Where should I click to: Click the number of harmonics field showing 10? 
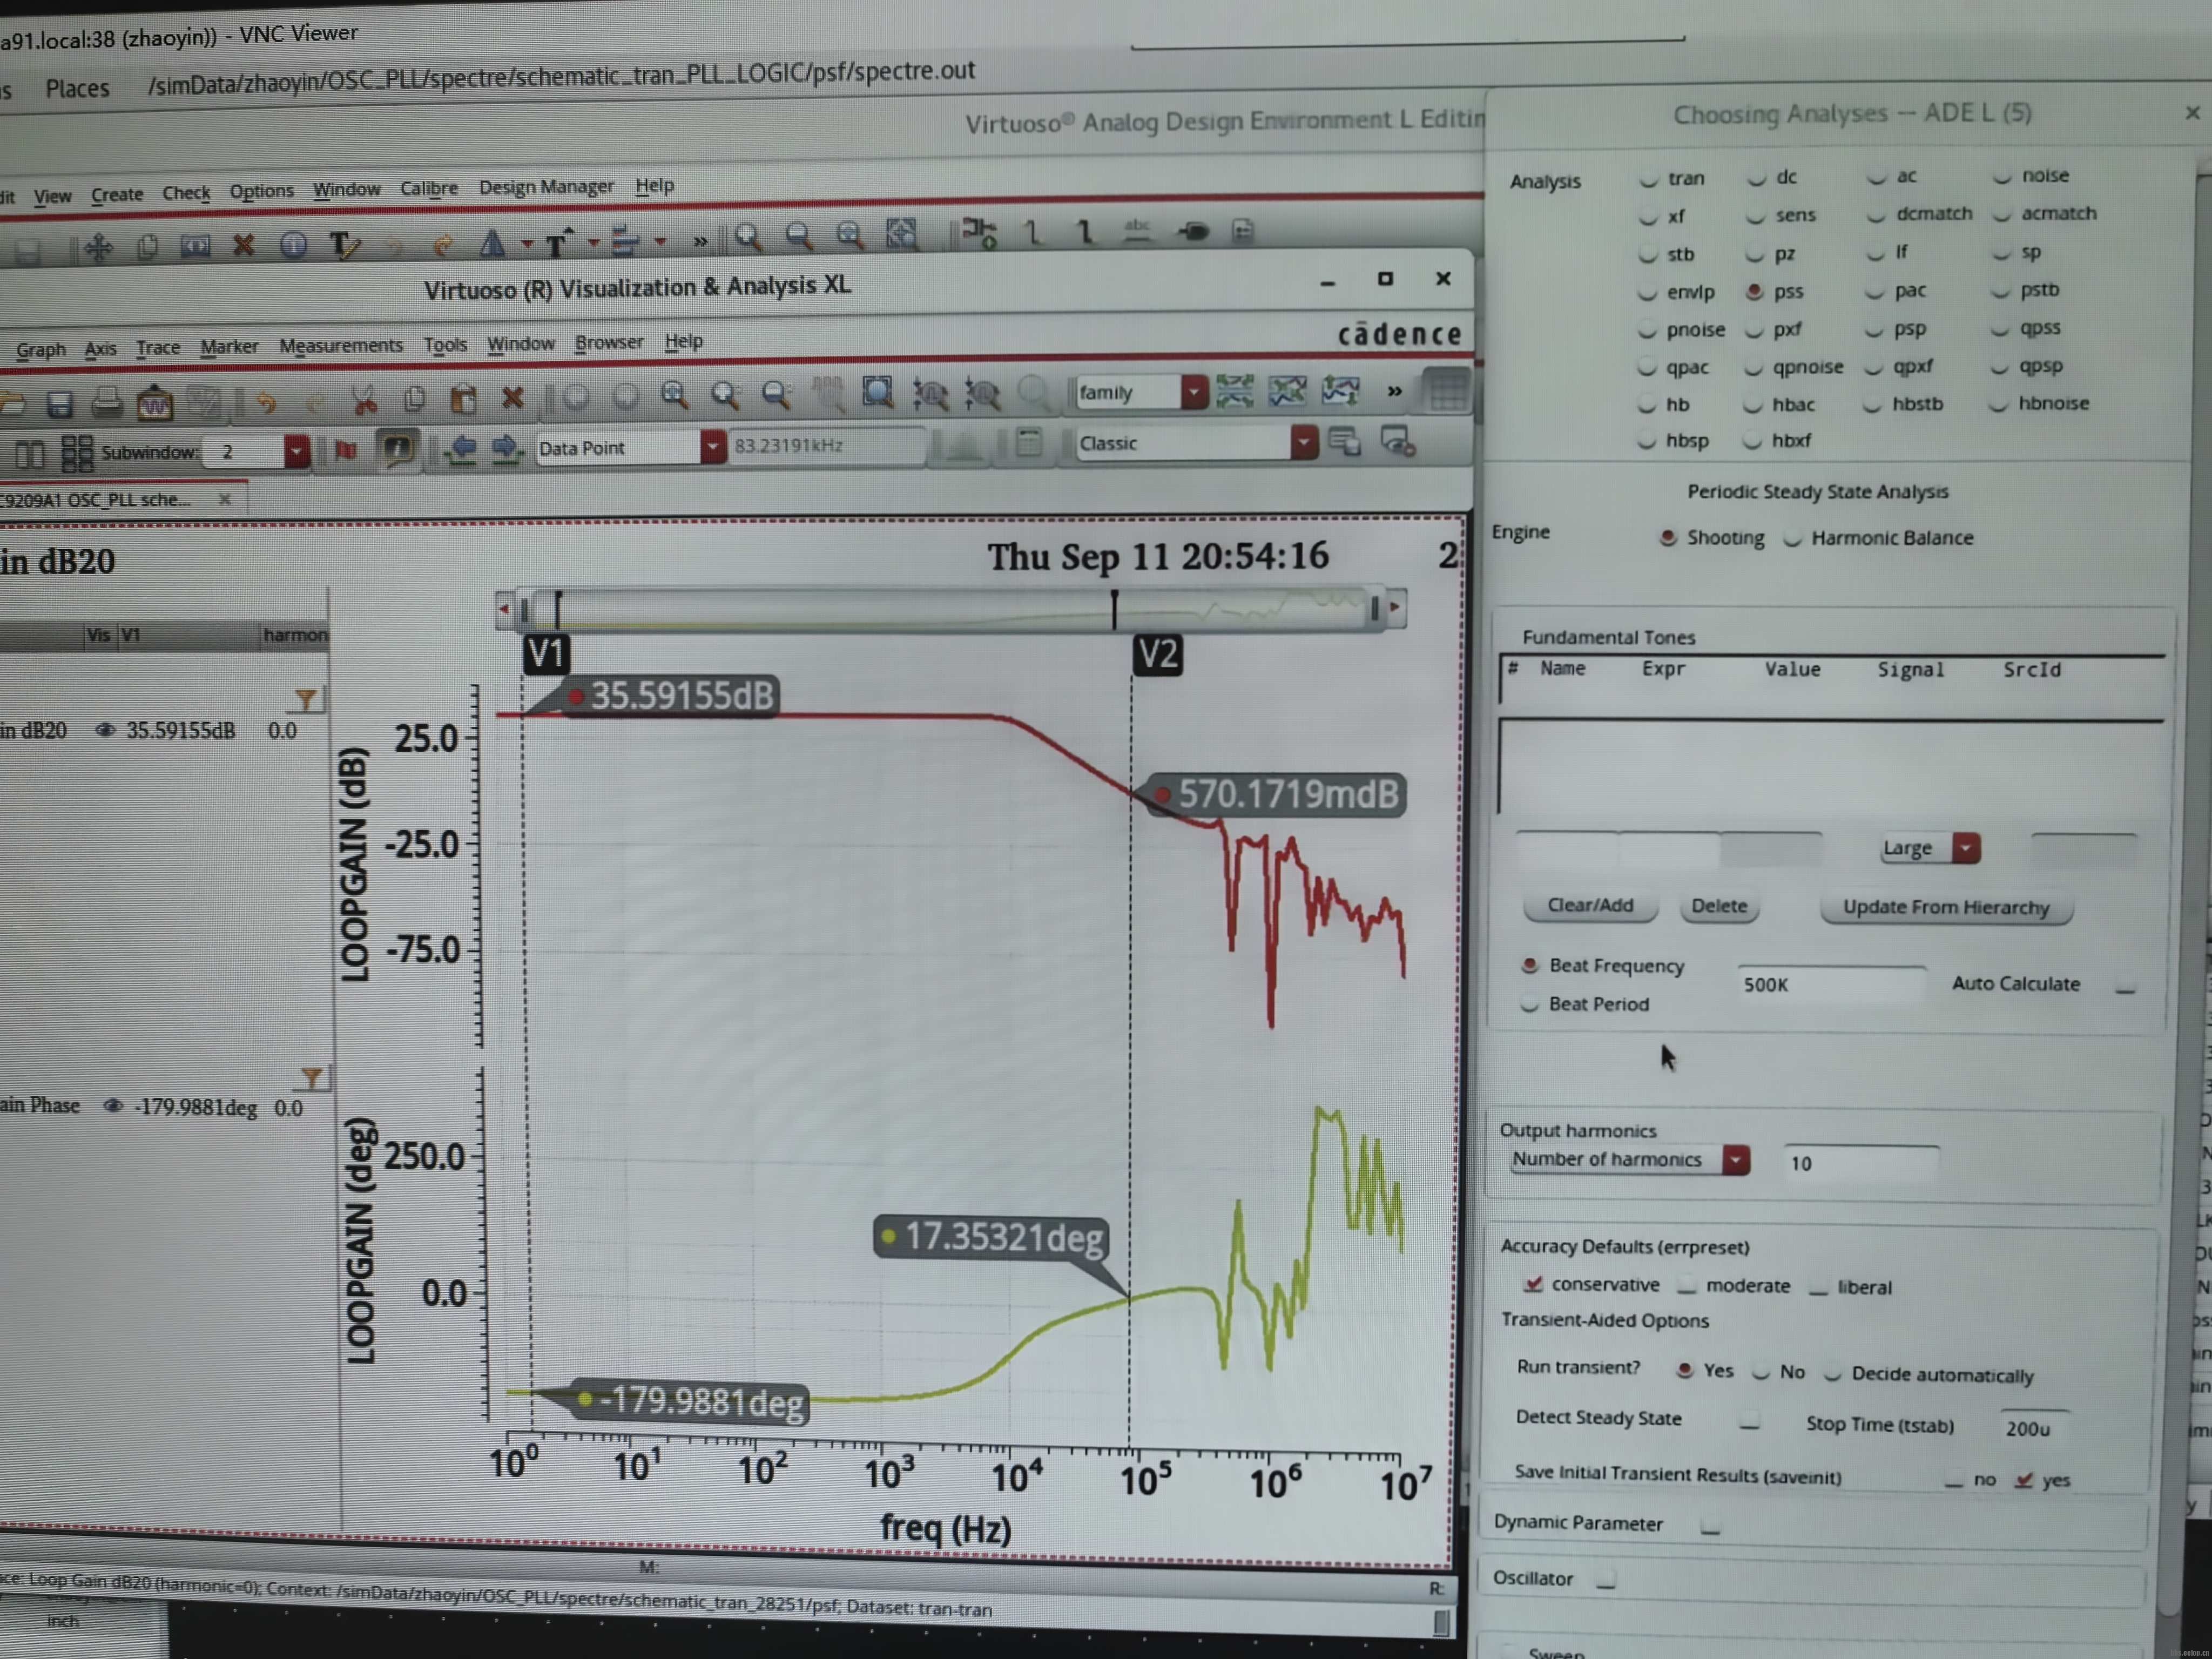pyautogui.click(x=1861, y=1162)
